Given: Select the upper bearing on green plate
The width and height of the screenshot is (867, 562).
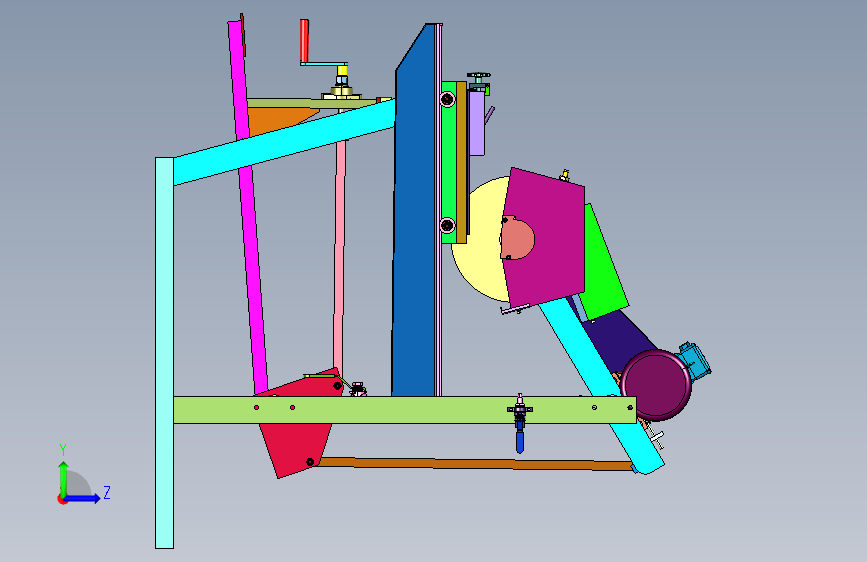Looking at the screenshot, I should pos(447,100).
